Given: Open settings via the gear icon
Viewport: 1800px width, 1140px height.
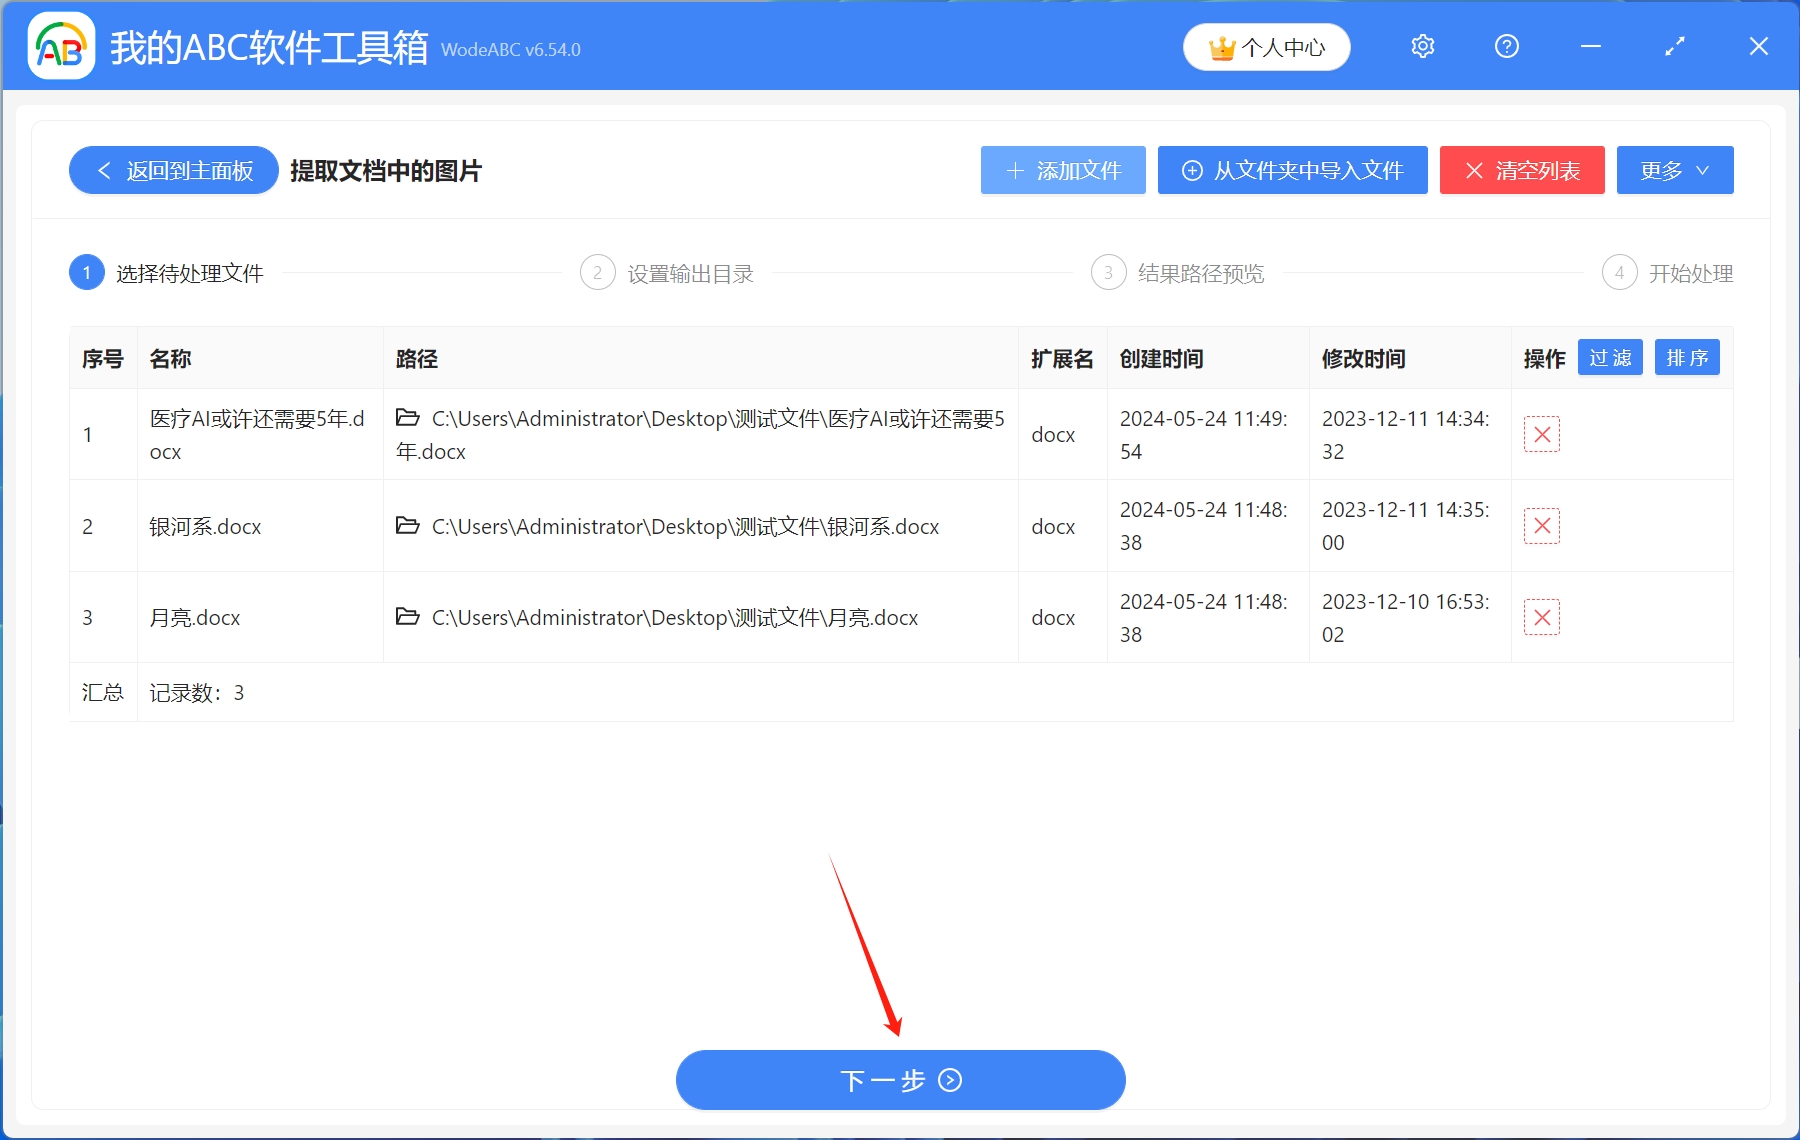Looking at the screenshot, I should 1422,46.
